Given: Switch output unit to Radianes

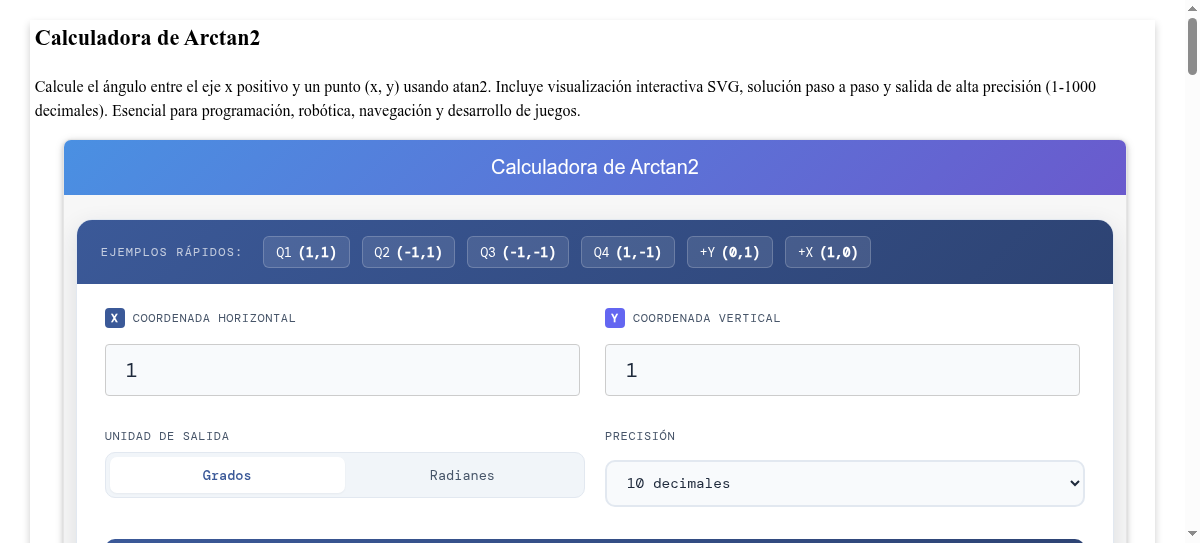Looking at the screenshot, I should point(462,475).
